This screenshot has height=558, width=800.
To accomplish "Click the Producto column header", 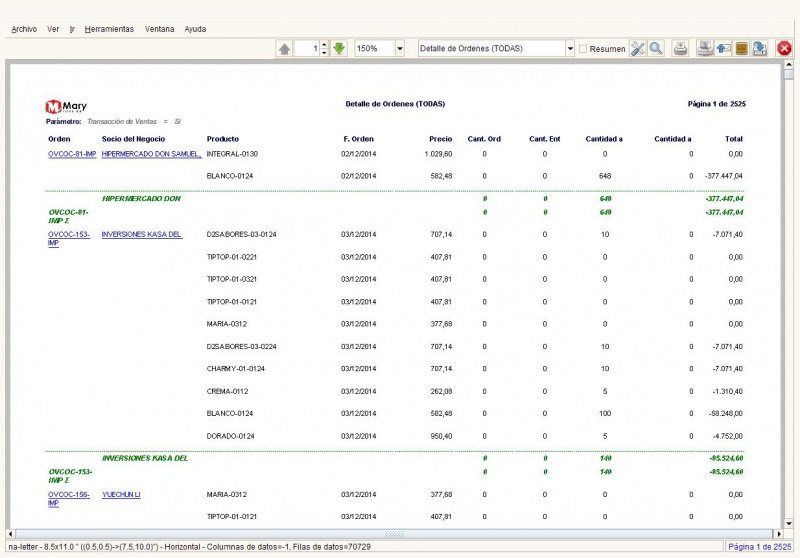I will tap(222, 139).
